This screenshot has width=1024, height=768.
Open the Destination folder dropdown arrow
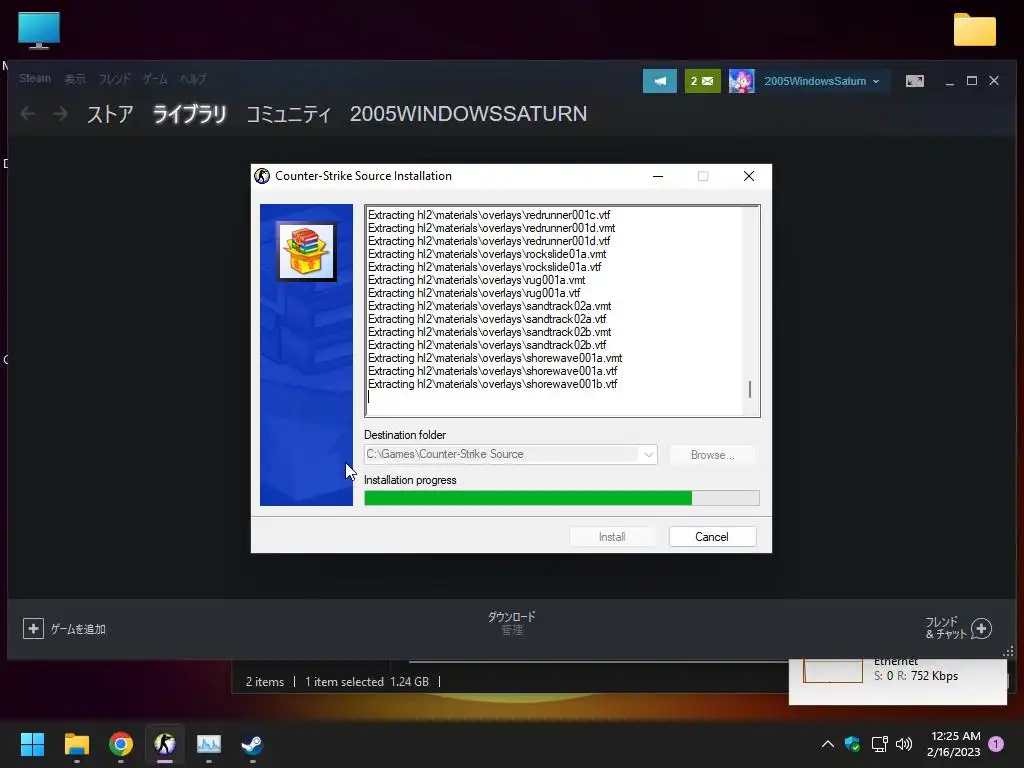pyautogui.click(x=648, y=455)
